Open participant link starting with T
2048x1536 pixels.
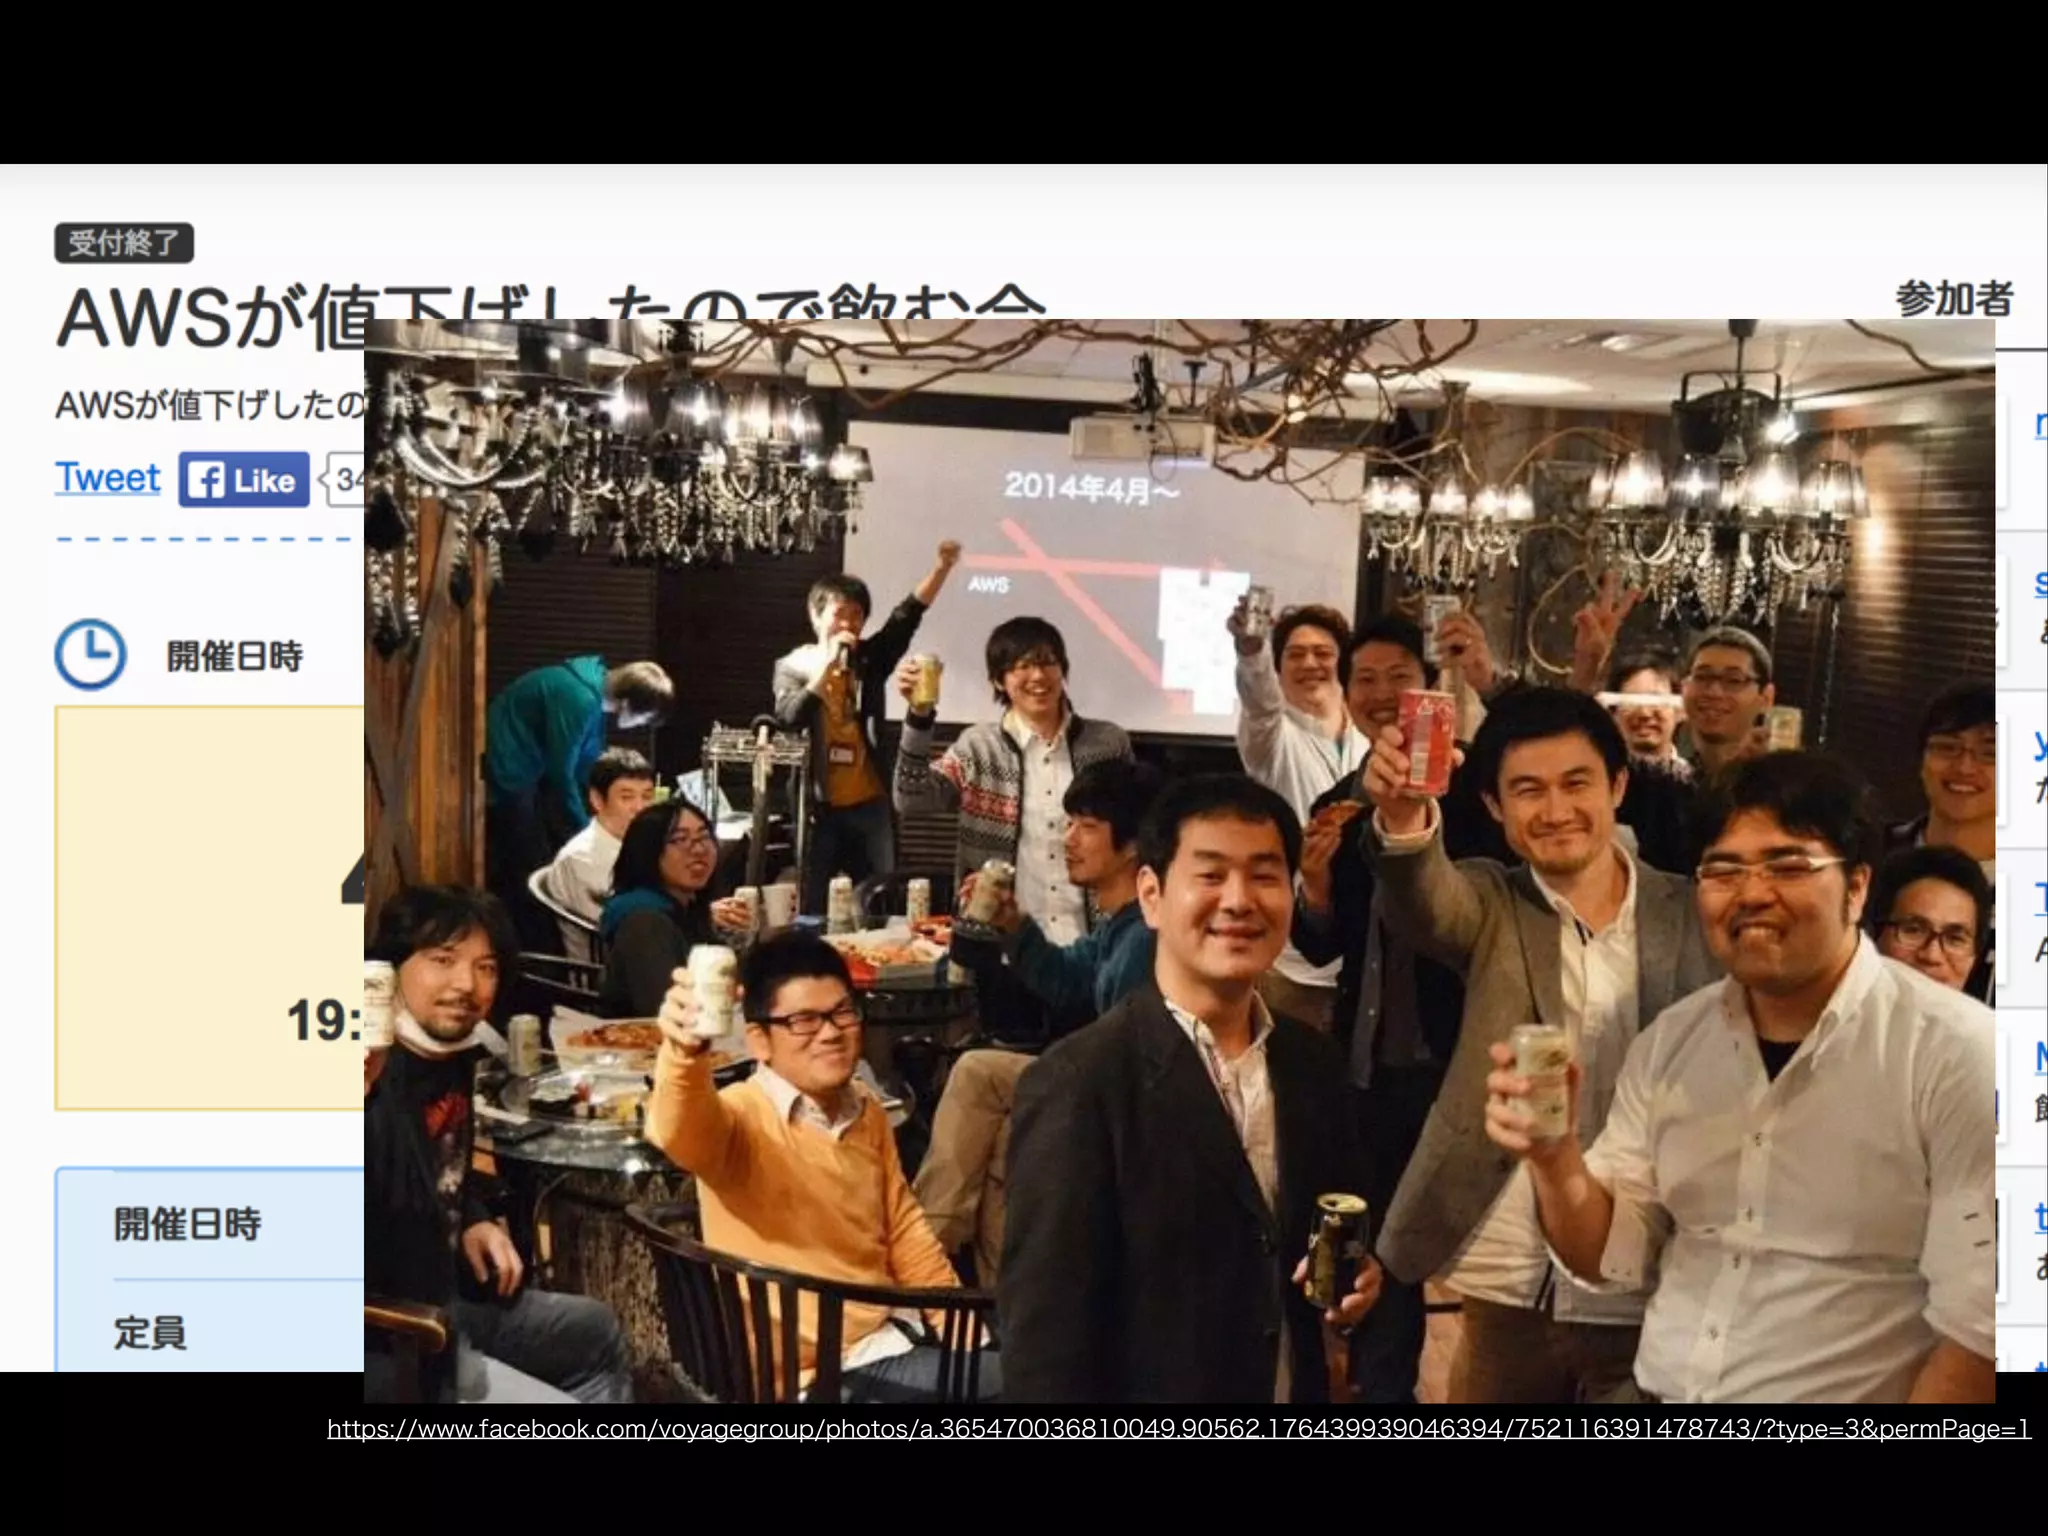(2040, 898)
